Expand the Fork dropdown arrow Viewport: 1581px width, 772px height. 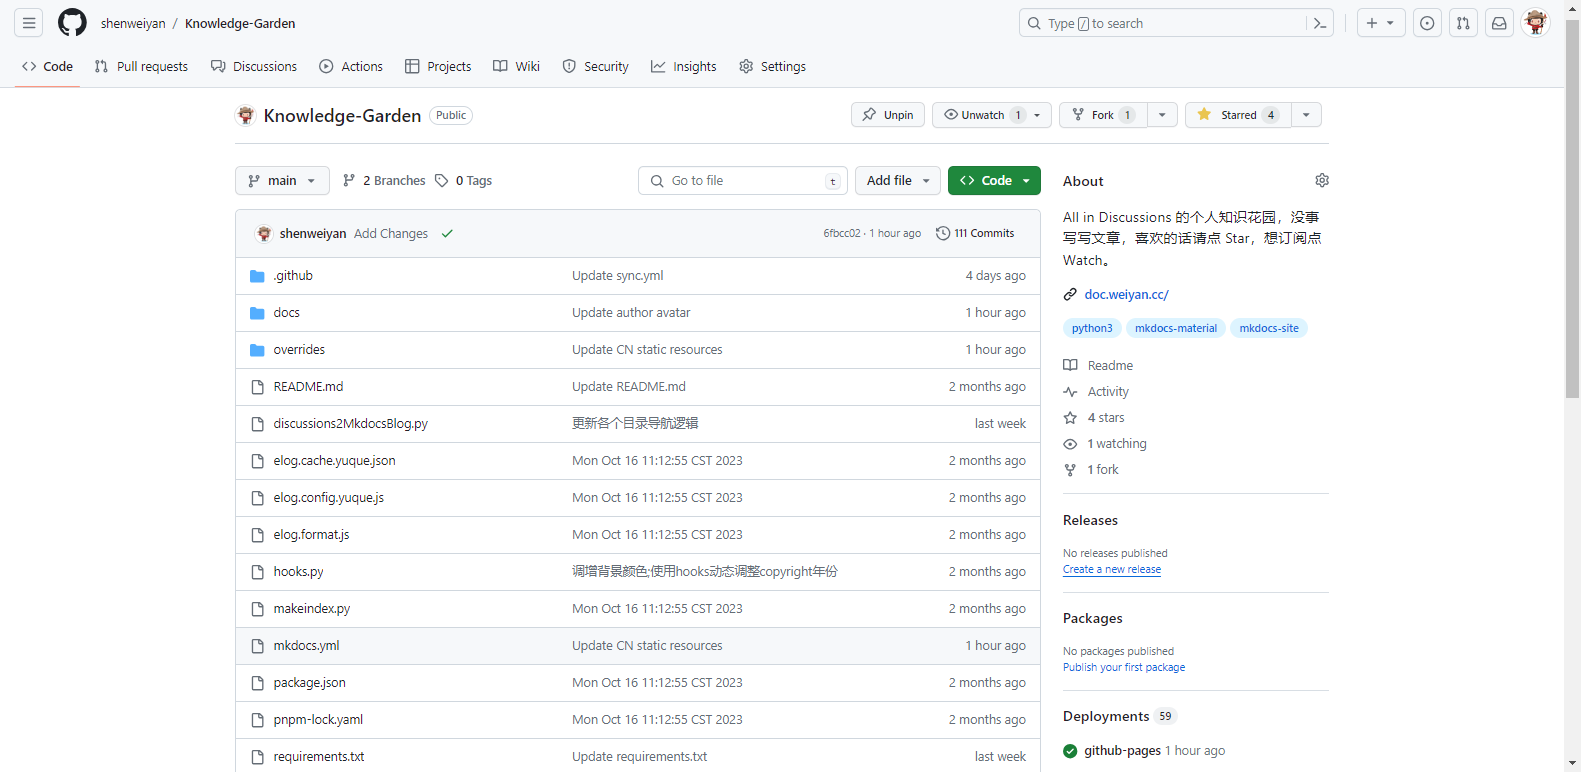click(1162, 115)
